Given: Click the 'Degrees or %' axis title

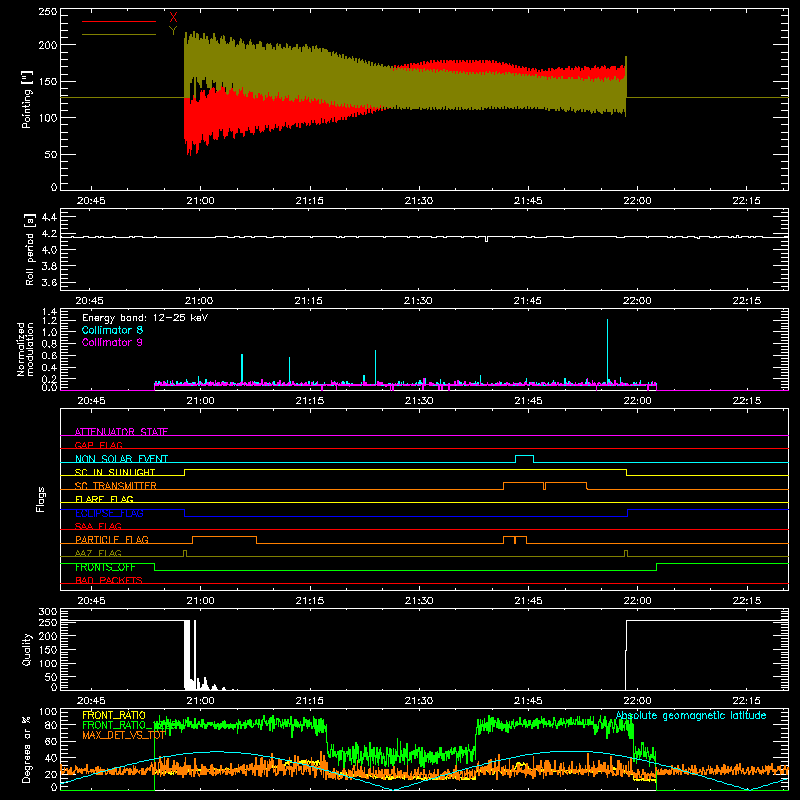Looking at the screenshot, I should pos(27,750).
